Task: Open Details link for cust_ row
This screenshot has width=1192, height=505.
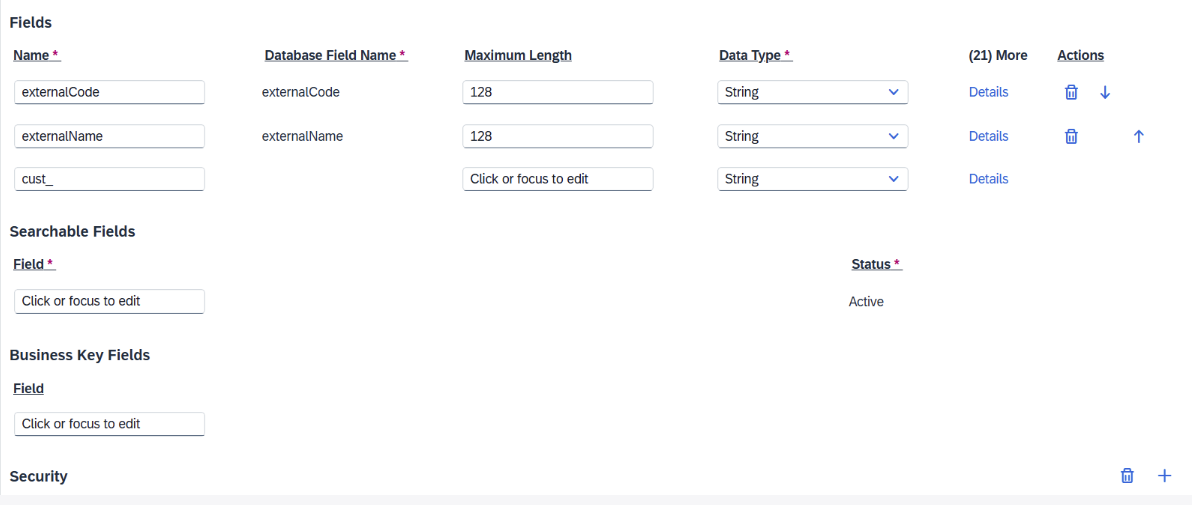Action: click(988, 179)
